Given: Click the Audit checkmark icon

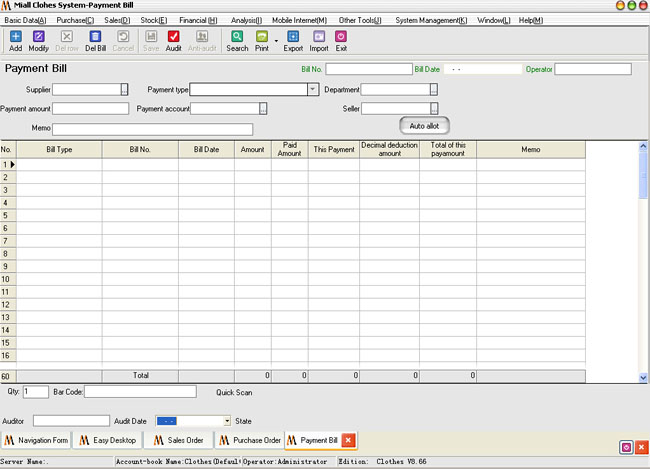Looking at the screenshot, I should click(173, 37).
